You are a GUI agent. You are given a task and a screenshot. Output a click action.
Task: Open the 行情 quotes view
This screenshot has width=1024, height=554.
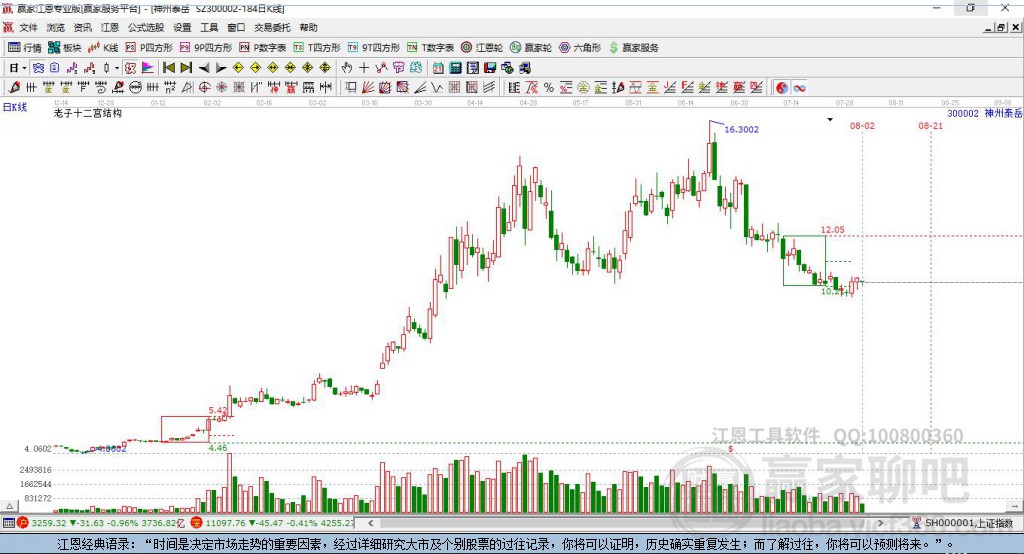click(x=24, y=48)
